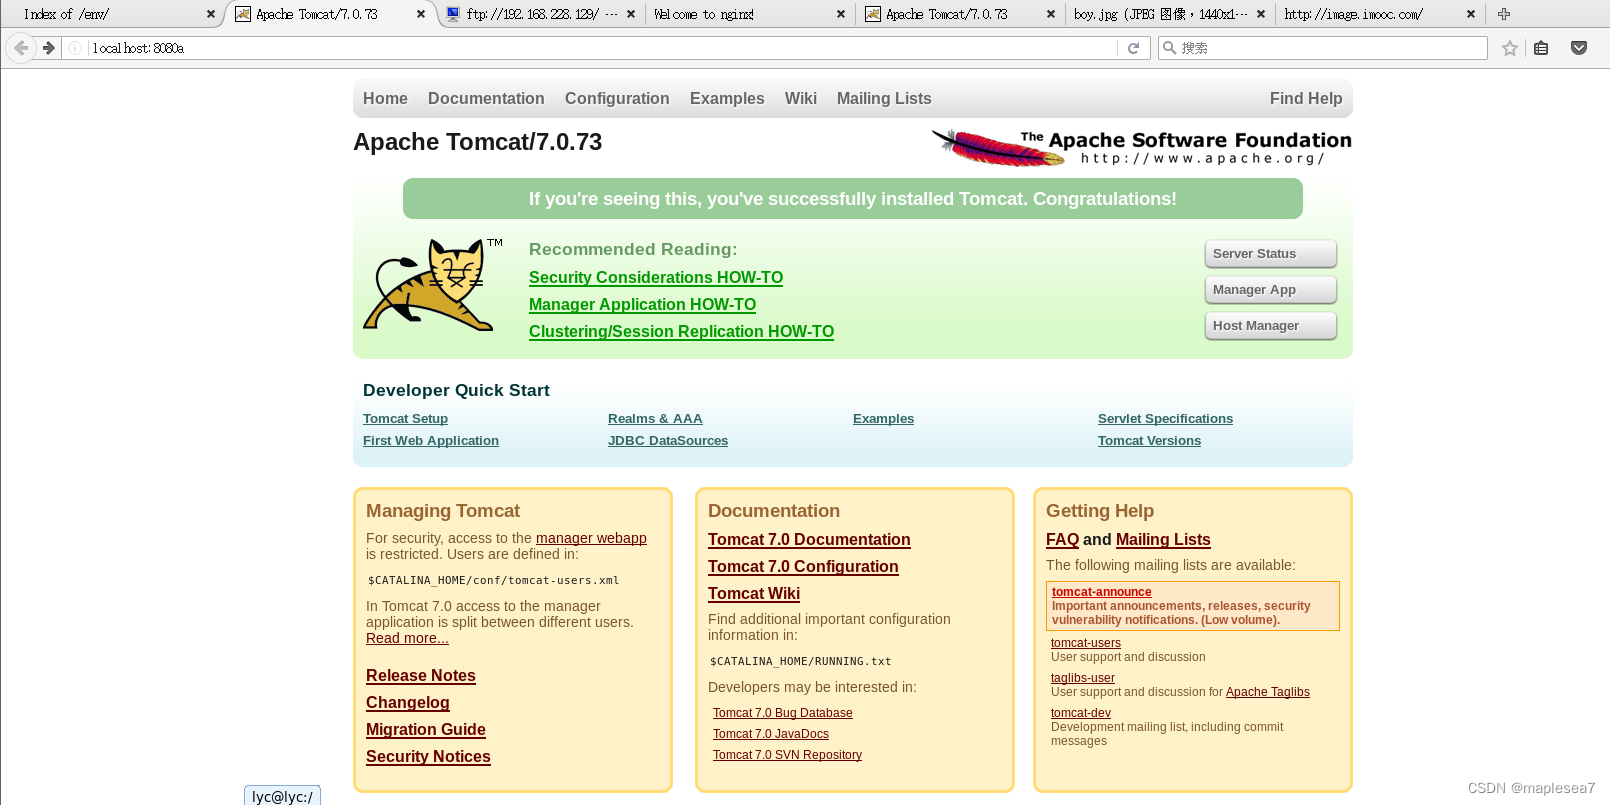Open the Changelog link
Screen dimensions: 1610x805
click(x=408, y=702)
